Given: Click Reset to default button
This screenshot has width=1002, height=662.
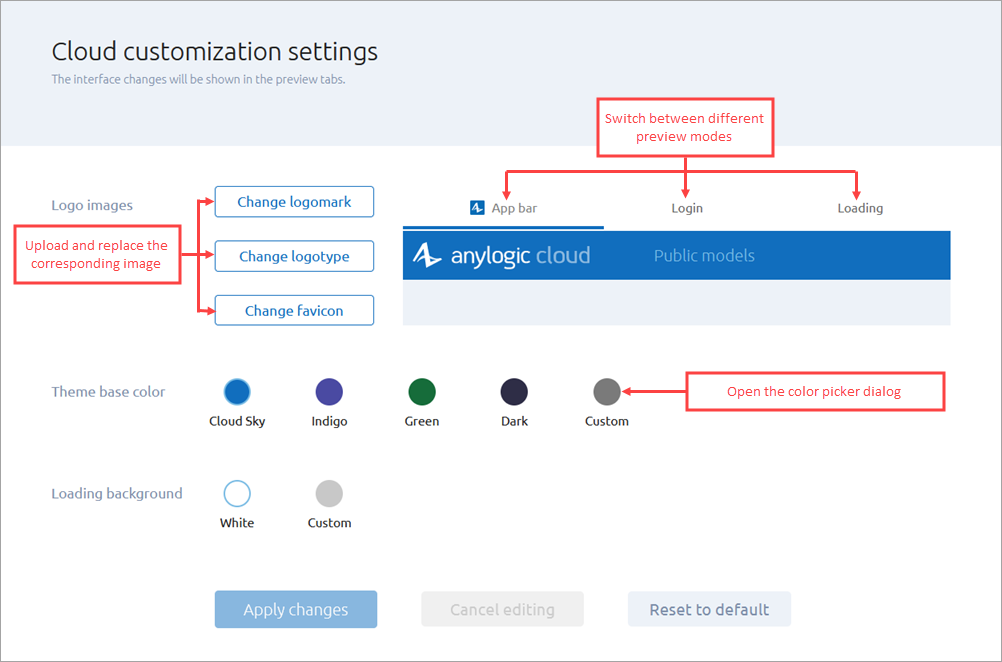Looking at the screenshot, I should pyautogui.click(x=709, y=610).
